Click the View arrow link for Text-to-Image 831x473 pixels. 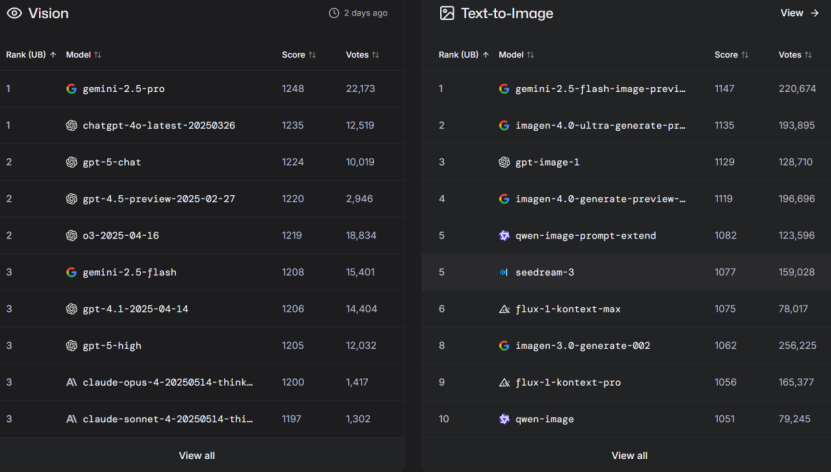[799, 13]
